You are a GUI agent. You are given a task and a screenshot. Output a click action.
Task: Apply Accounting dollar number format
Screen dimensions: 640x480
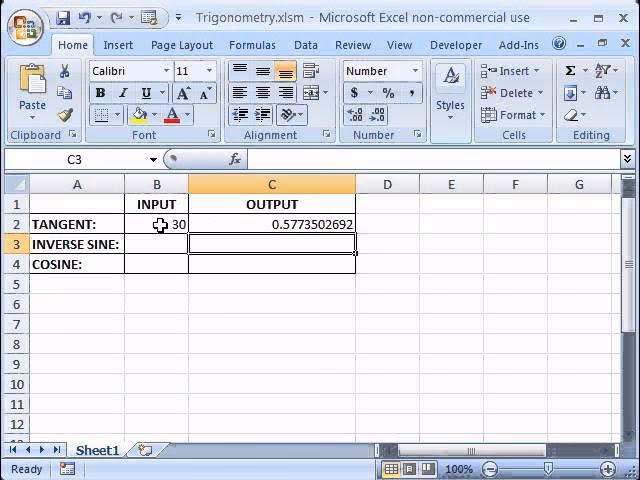(354, 93)
